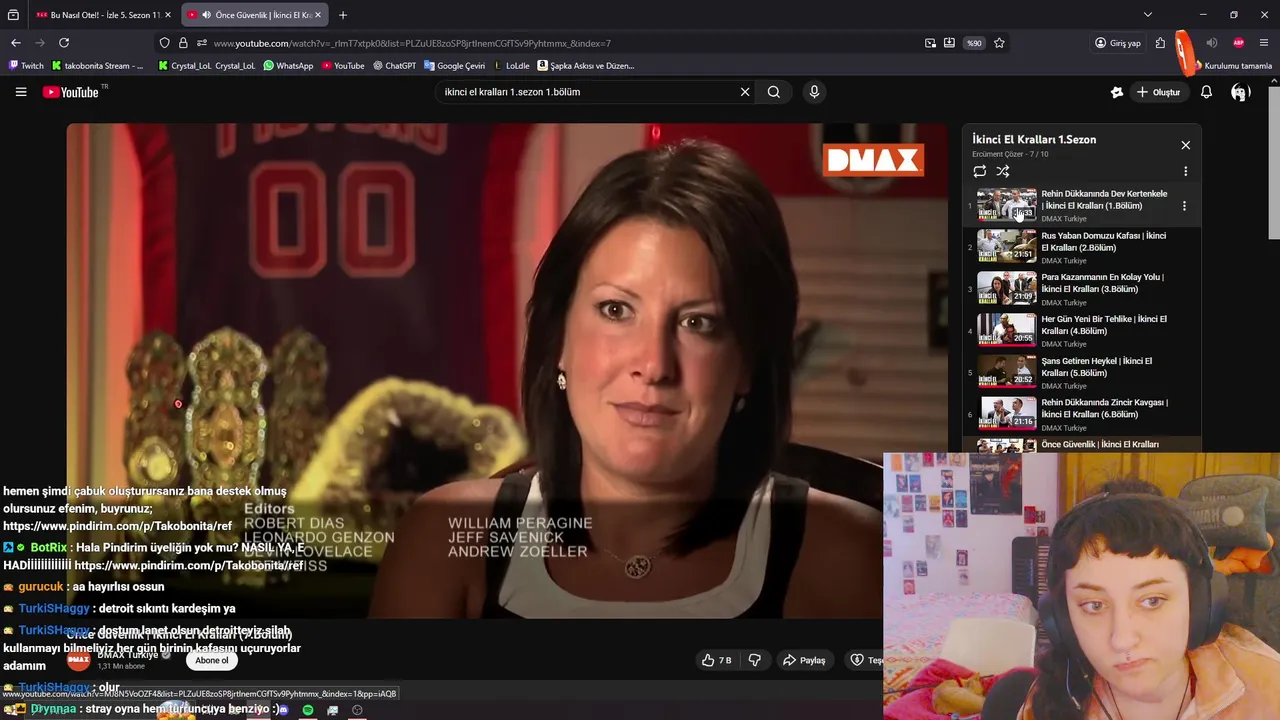Open site permissions icon in address bar
Viewport: 1280px width, 720px height.
[x=201, y=43]
